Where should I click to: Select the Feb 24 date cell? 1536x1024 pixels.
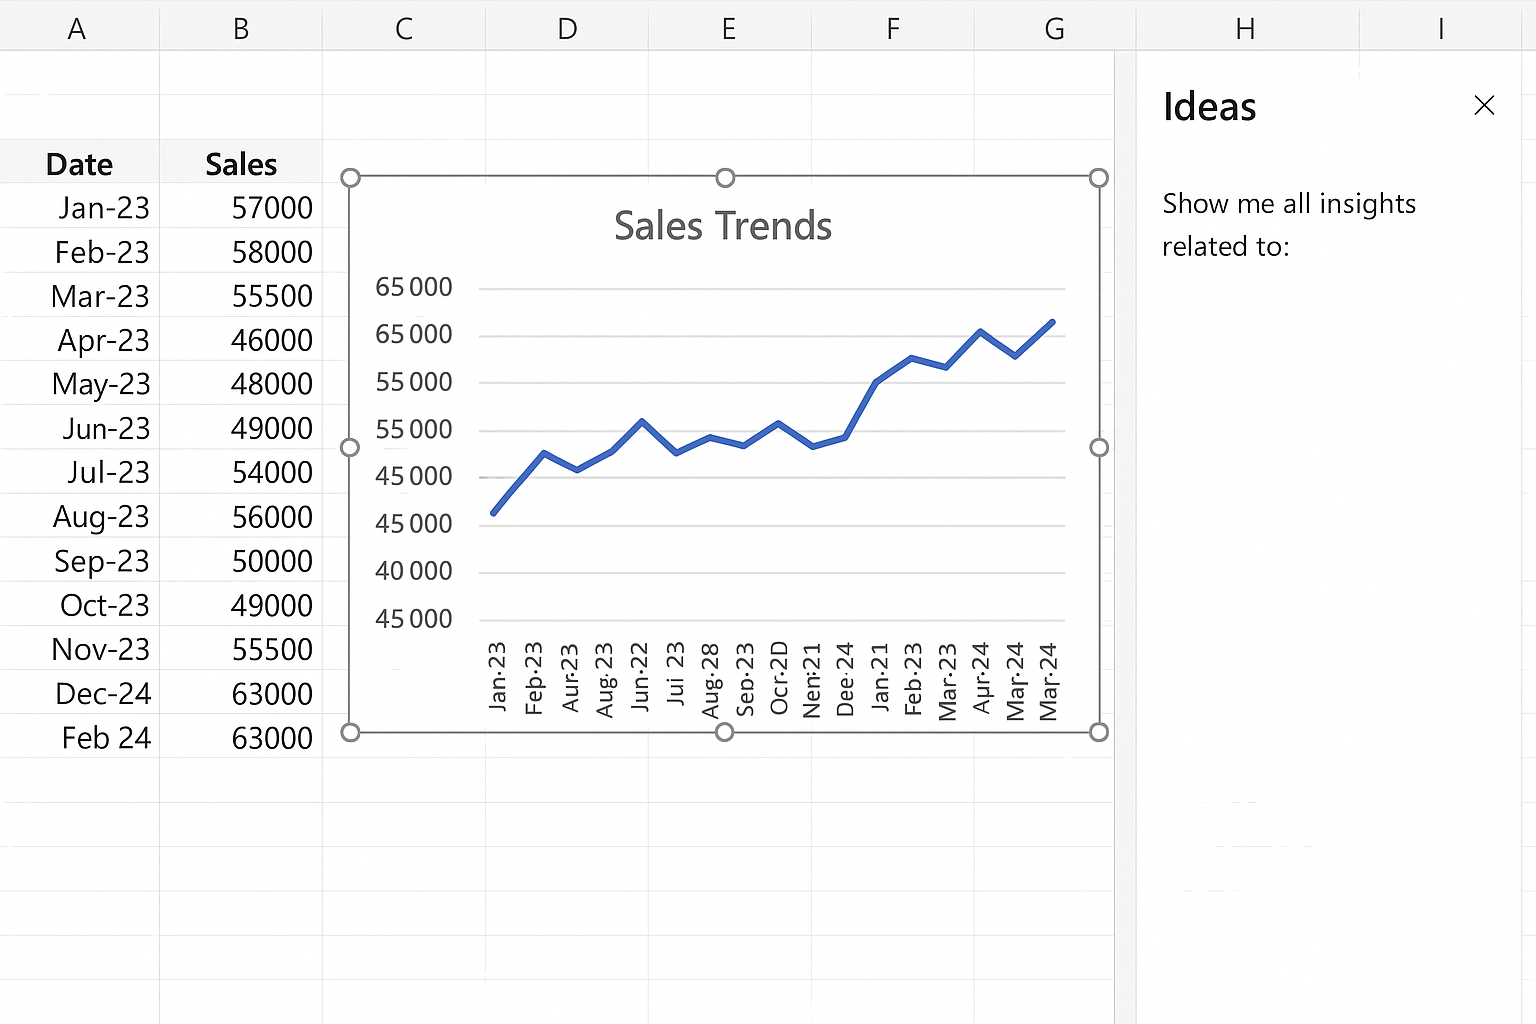(x=79, y=737)
